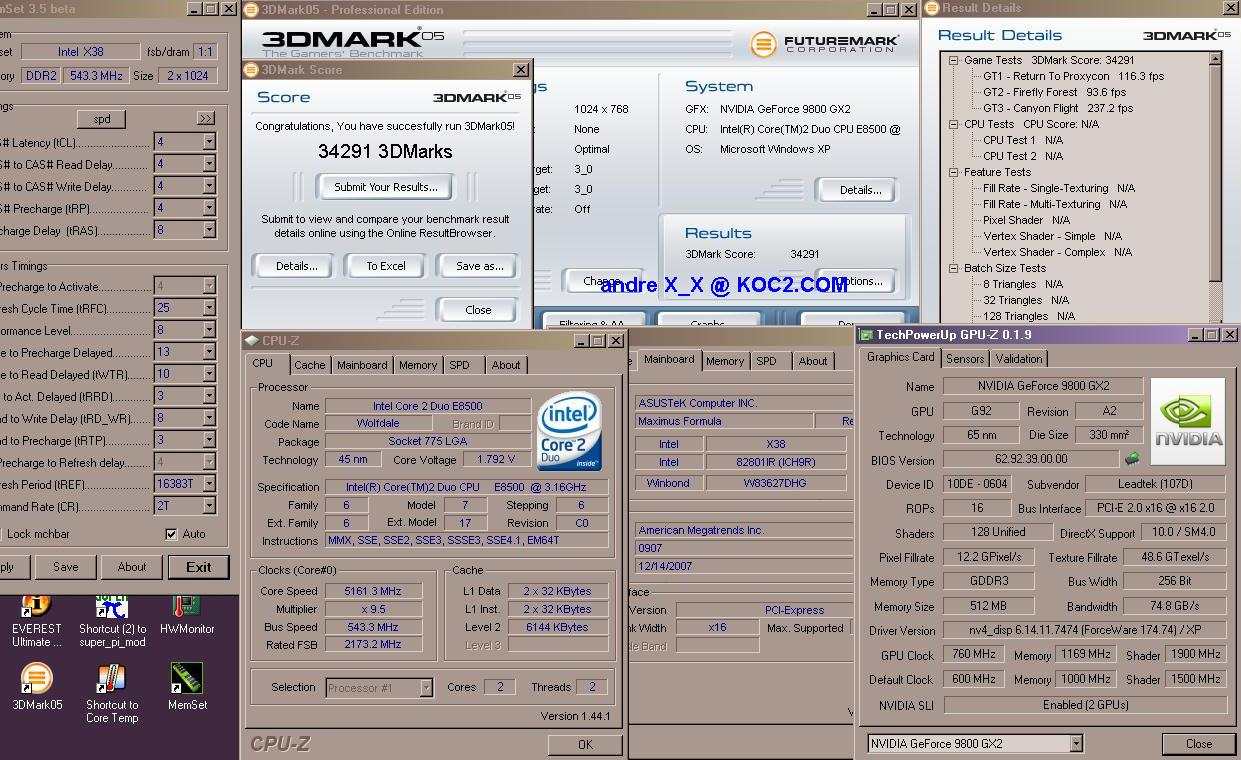Image resolution: width=1241 pixels, height=760 pixels.
Task: Click the spd button in MemSet
Action: pos(102,118)
